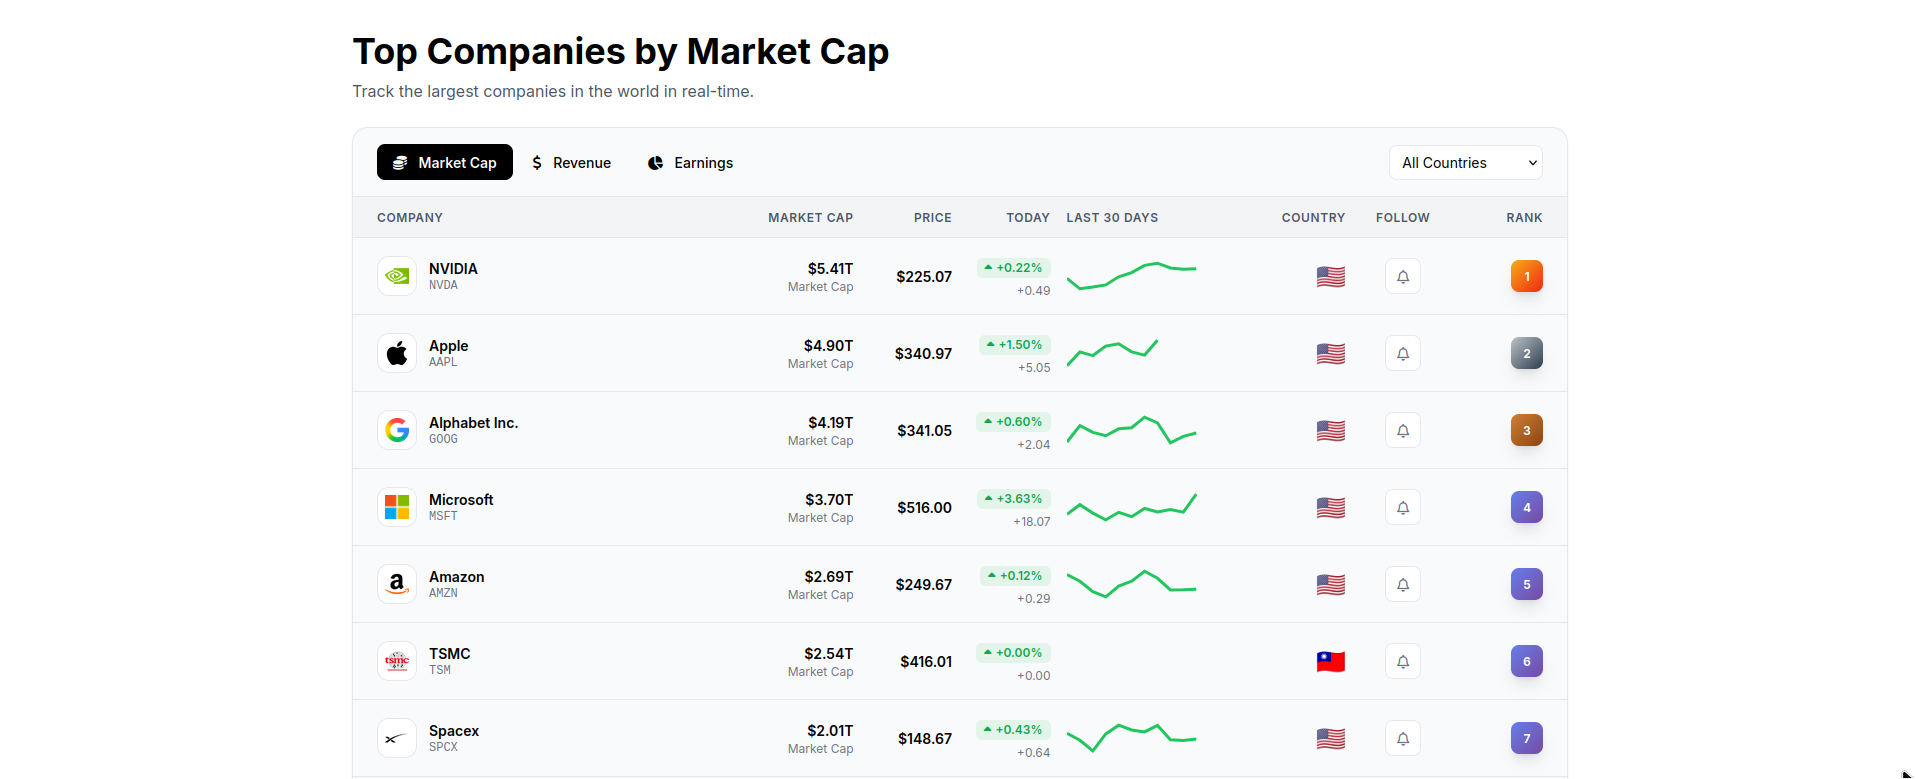Click Amazon's $249.67 price

coord(923,584)
